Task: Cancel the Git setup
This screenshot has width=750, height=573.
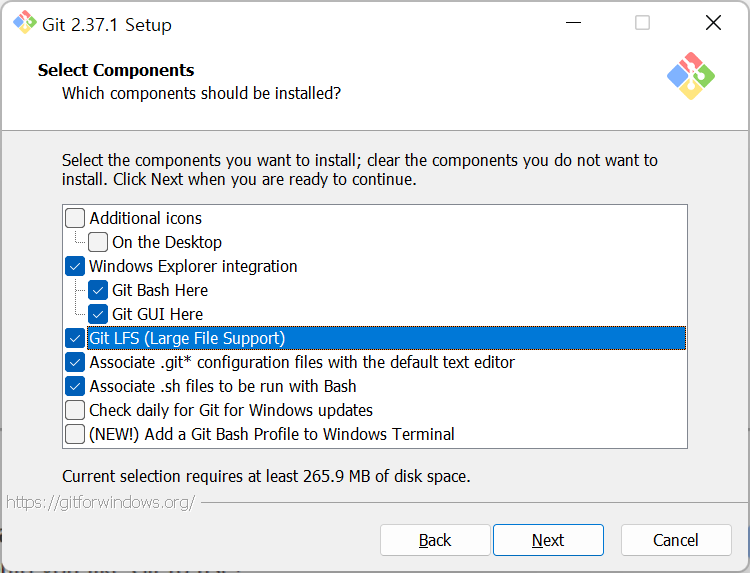Action: click(x=676, y=540)
